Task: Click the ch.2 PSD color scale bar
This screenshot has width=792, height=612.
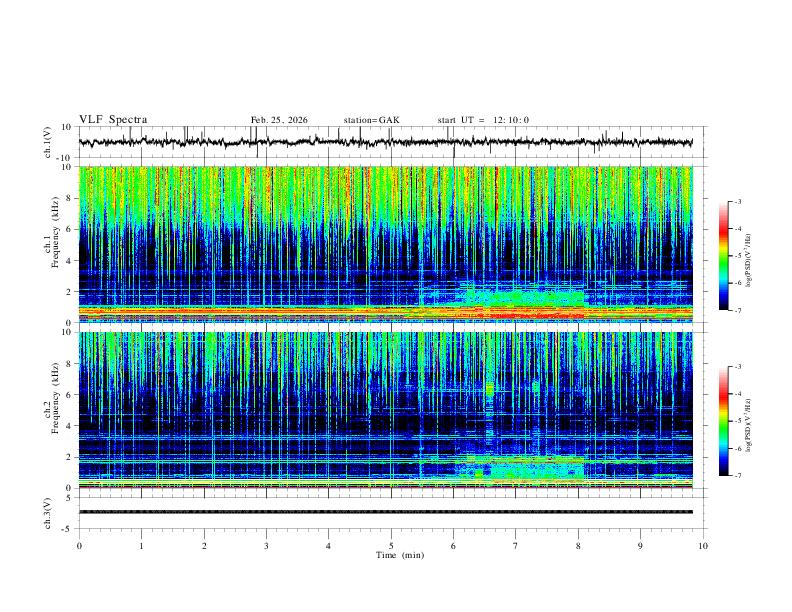Action: [723, 421]
